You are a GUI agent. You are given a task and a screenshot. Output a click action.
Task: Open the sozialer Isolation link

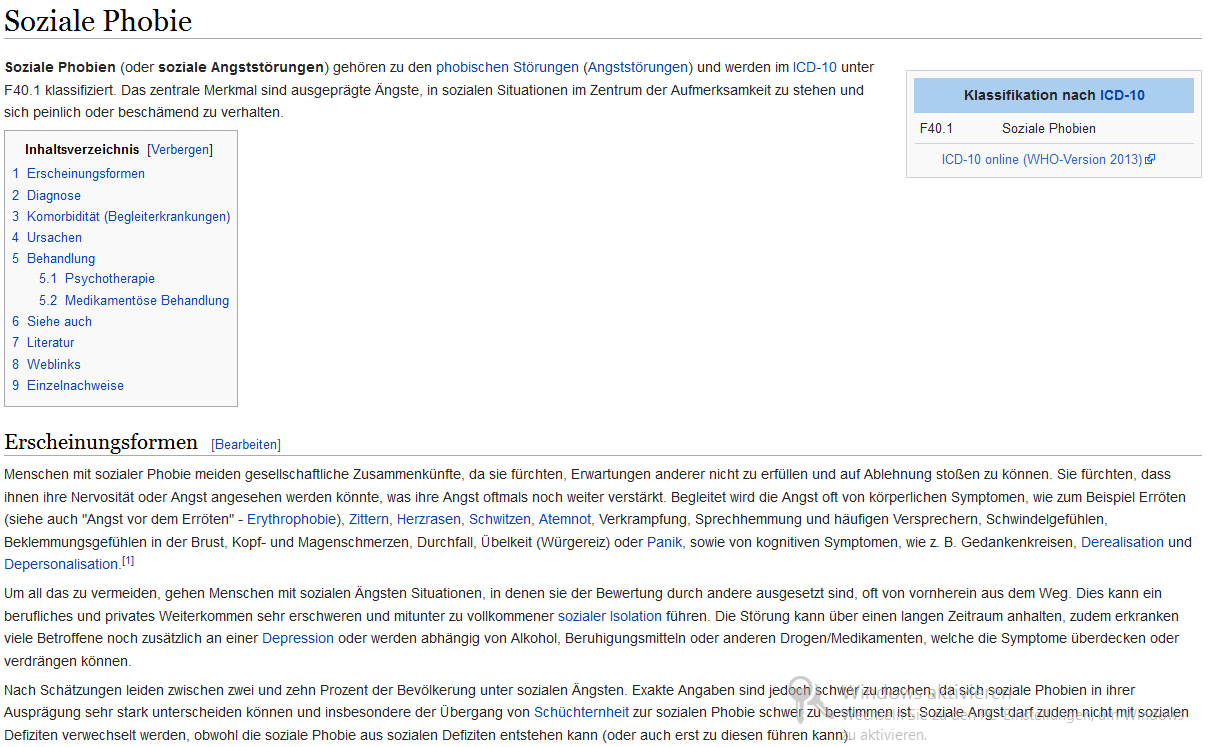pos(610,615)
